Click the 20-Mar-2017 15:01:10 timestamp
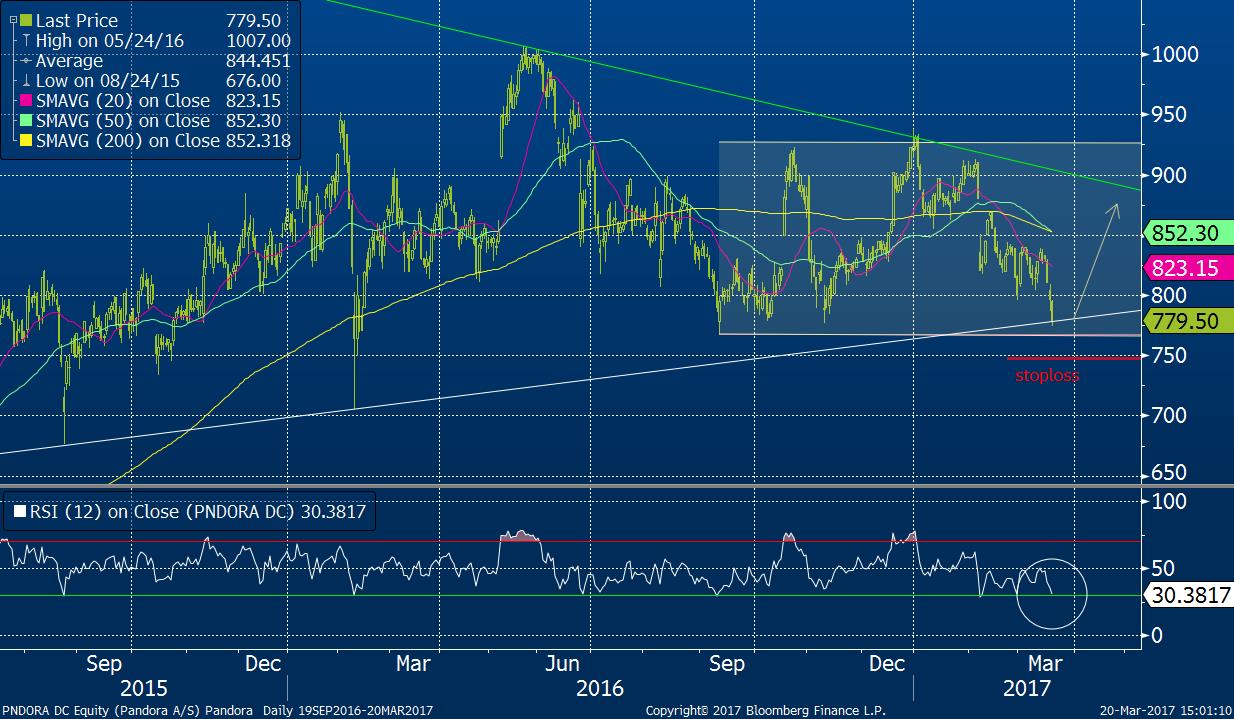Screen dimensions: 1234x719 [x=1164, y=710]
